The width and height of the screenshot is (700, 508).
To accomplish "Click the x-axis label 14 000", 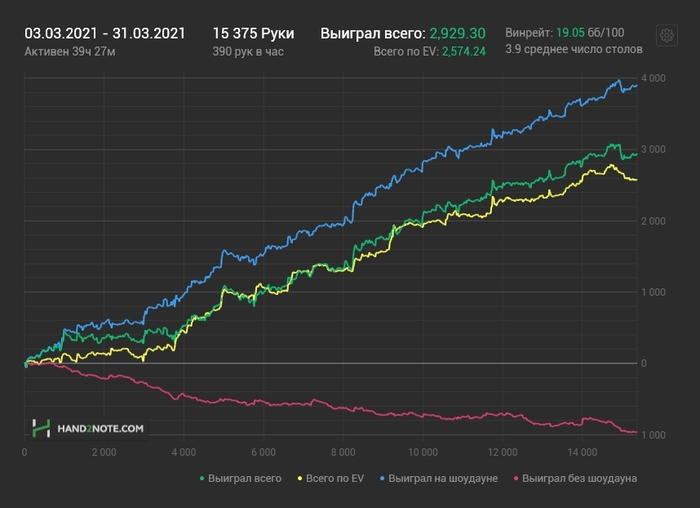I will point(583,452).
